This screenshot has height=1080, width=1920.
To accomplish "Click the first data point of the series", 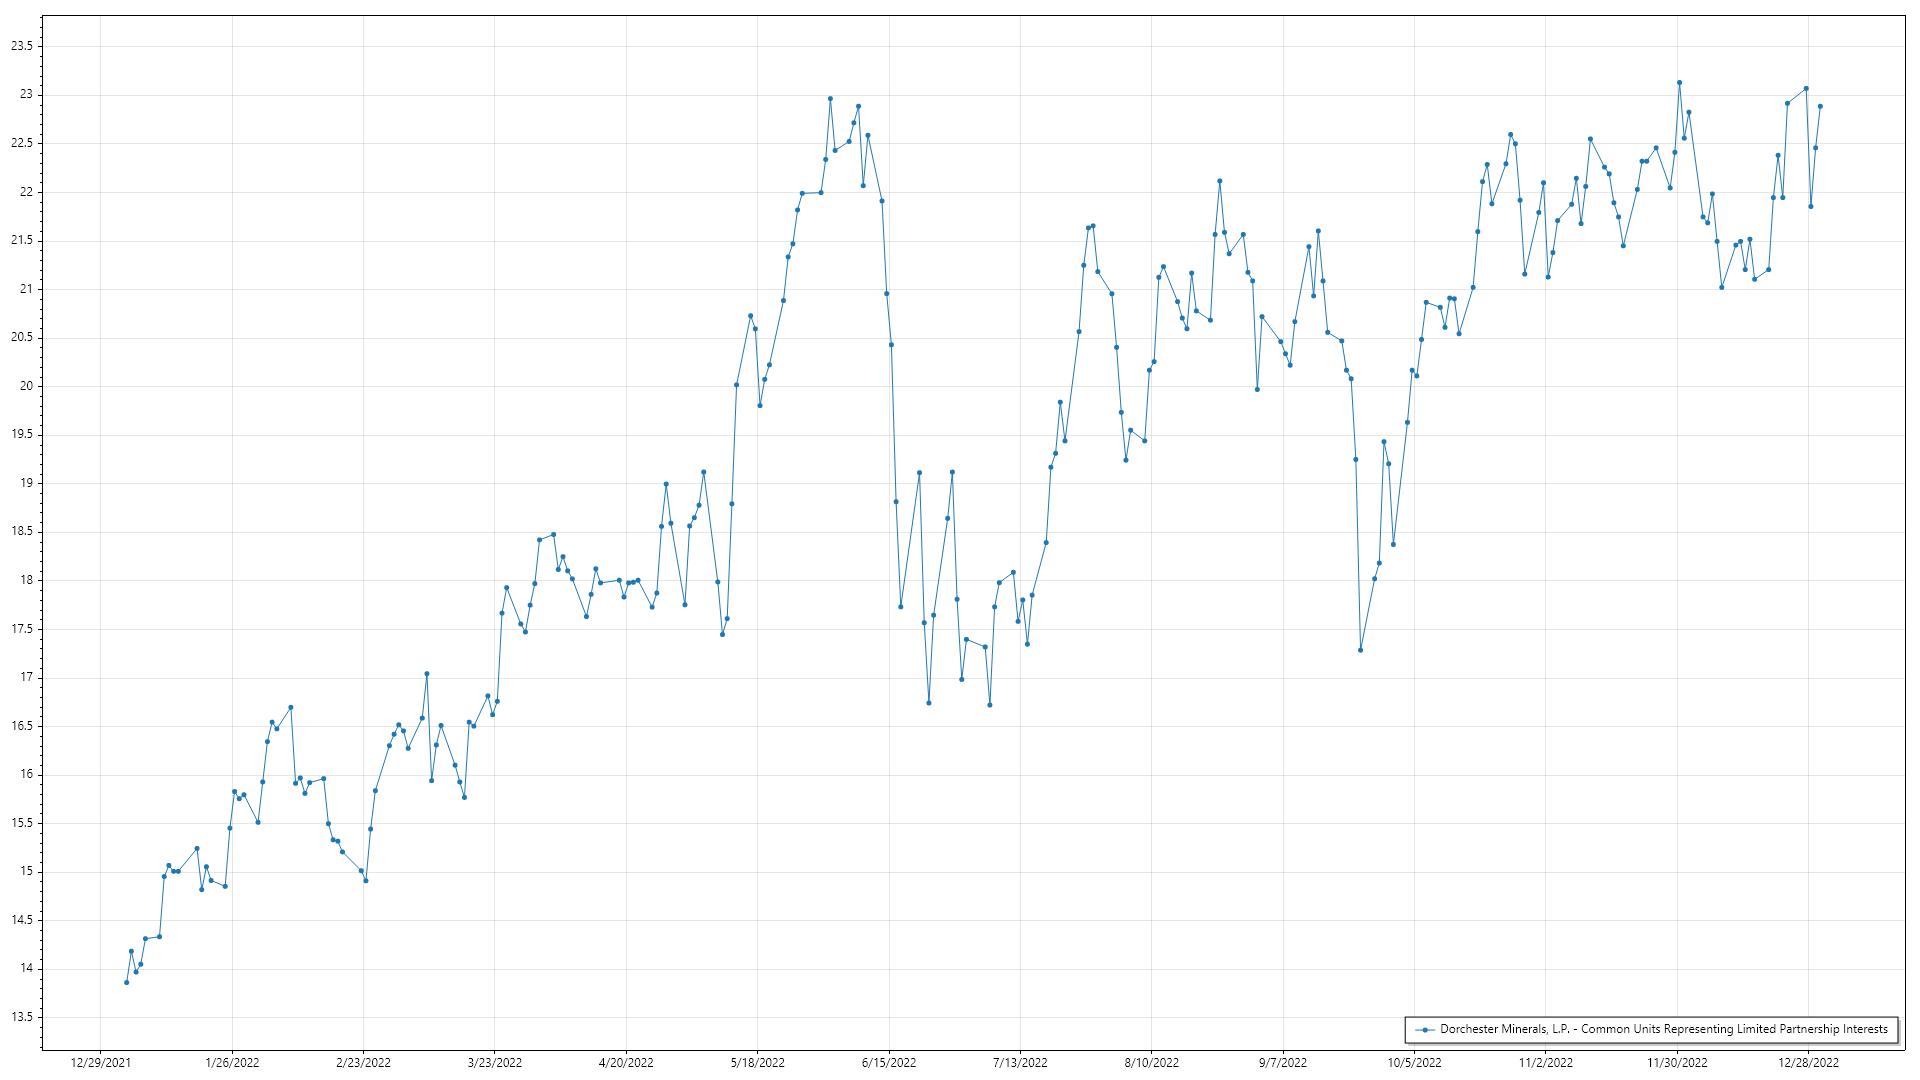I will pos(126,982).
